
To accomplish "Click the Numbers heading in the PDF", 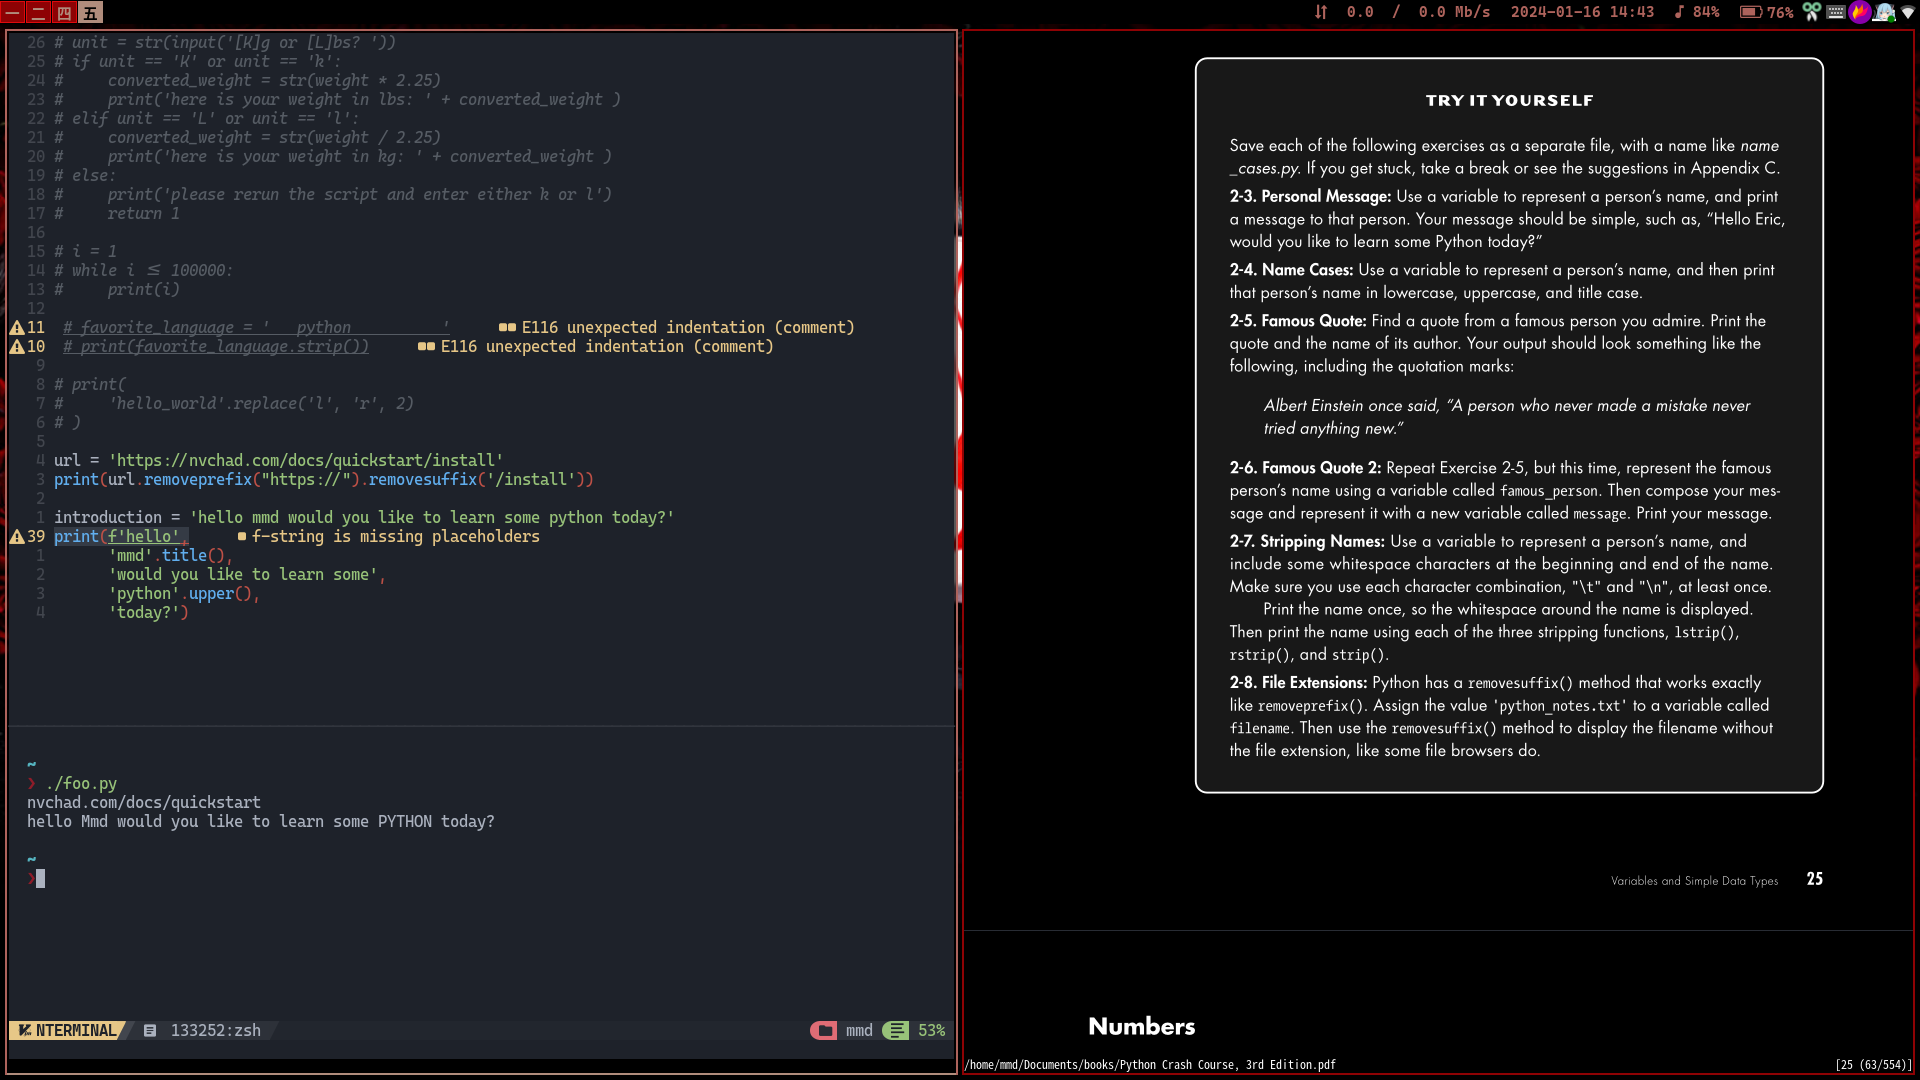I will [1141, 1026].
